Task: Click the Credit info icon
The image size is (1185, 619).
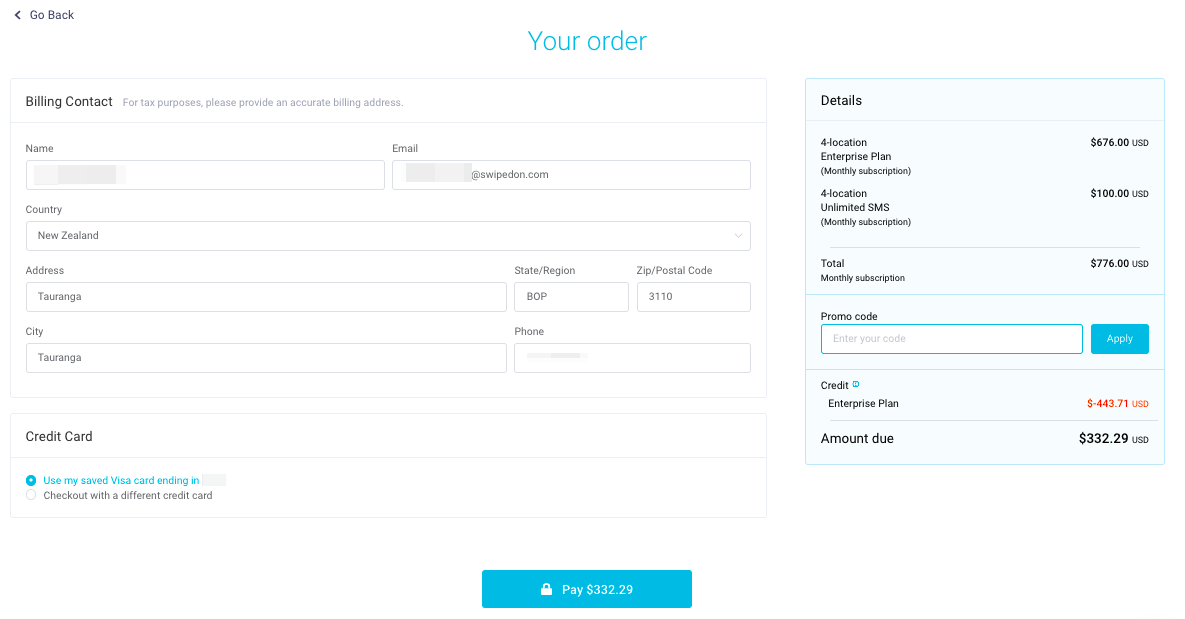Action: point(855,384)
